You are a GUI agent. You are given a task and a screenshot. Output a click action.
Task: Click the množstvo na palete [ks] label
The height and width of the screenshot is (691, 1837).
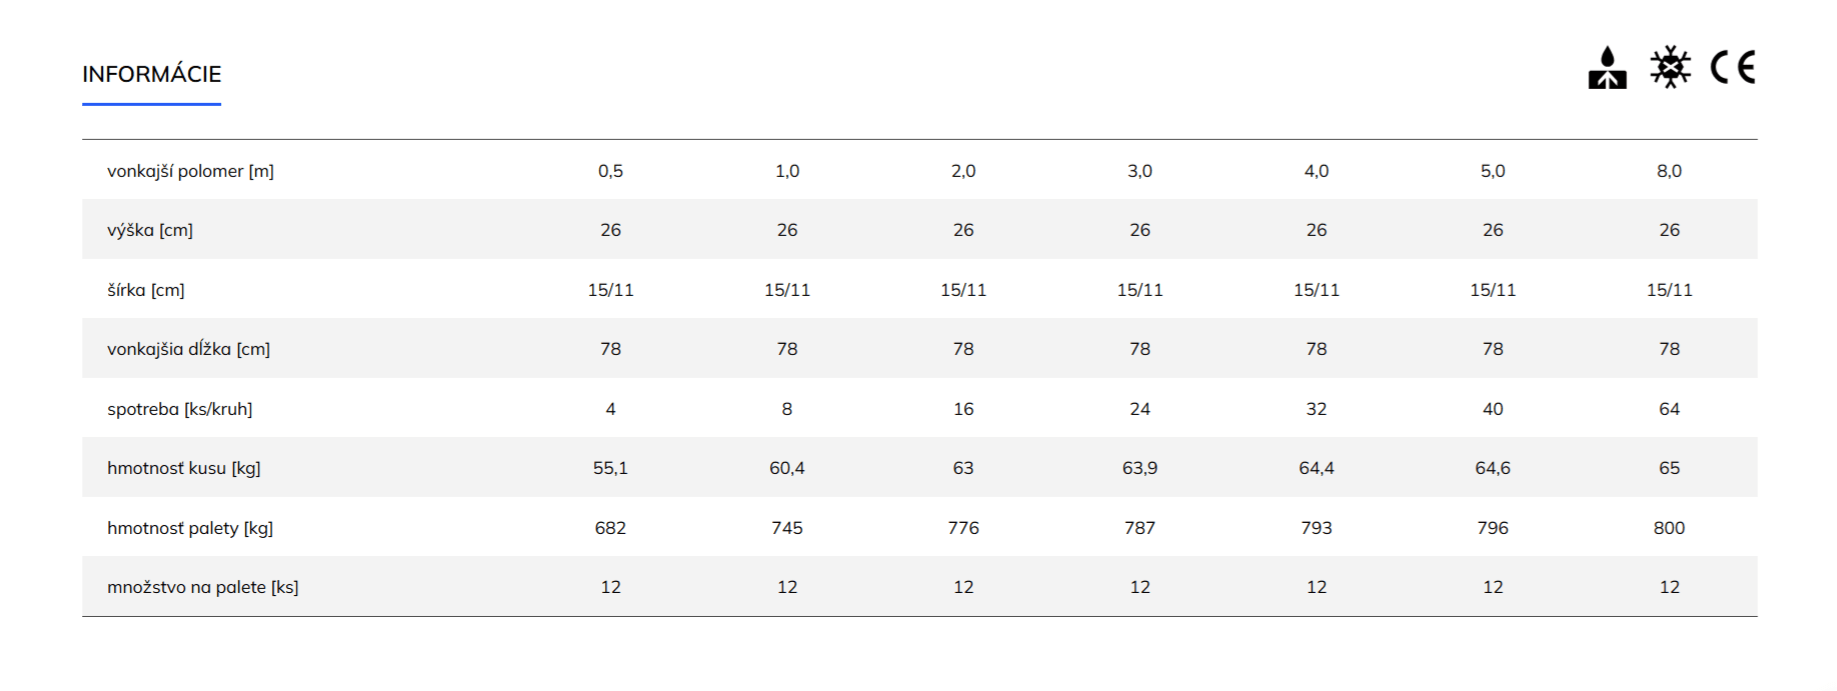pyautogui.click(x=203, y=587)
